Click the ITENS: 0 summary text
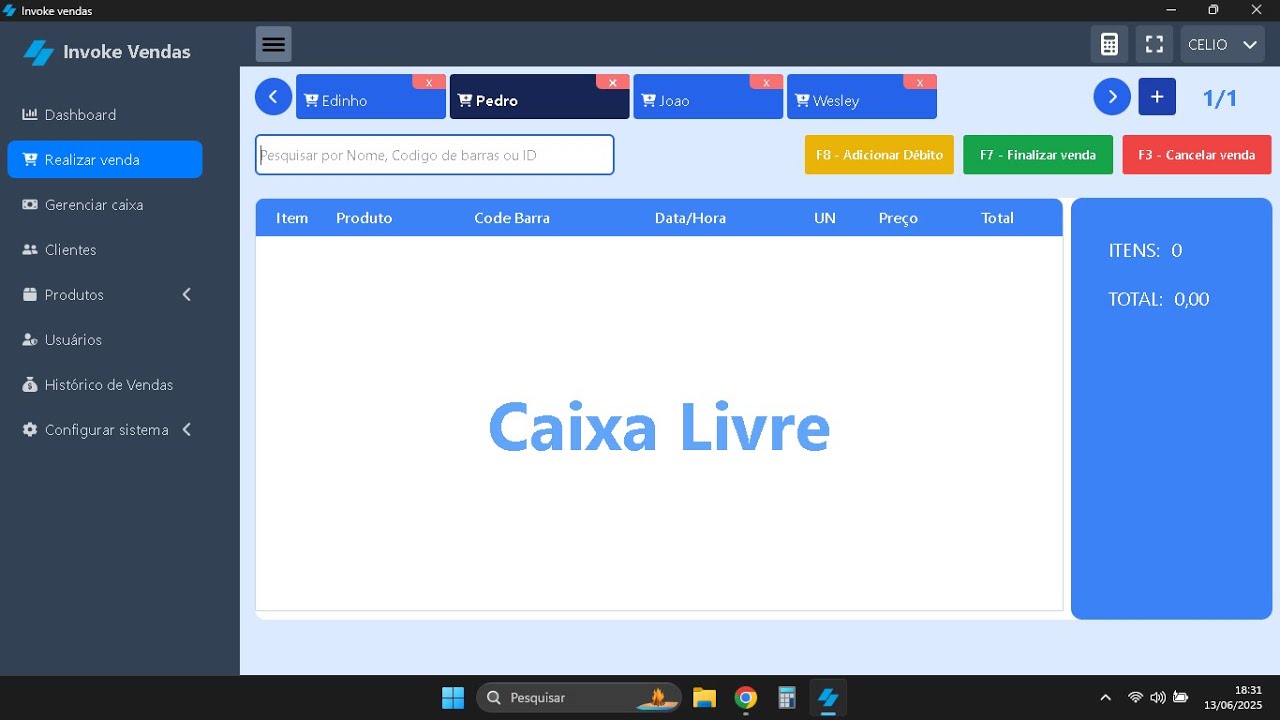Viewport: 1280px width, 720px height. click(1145, 250)
